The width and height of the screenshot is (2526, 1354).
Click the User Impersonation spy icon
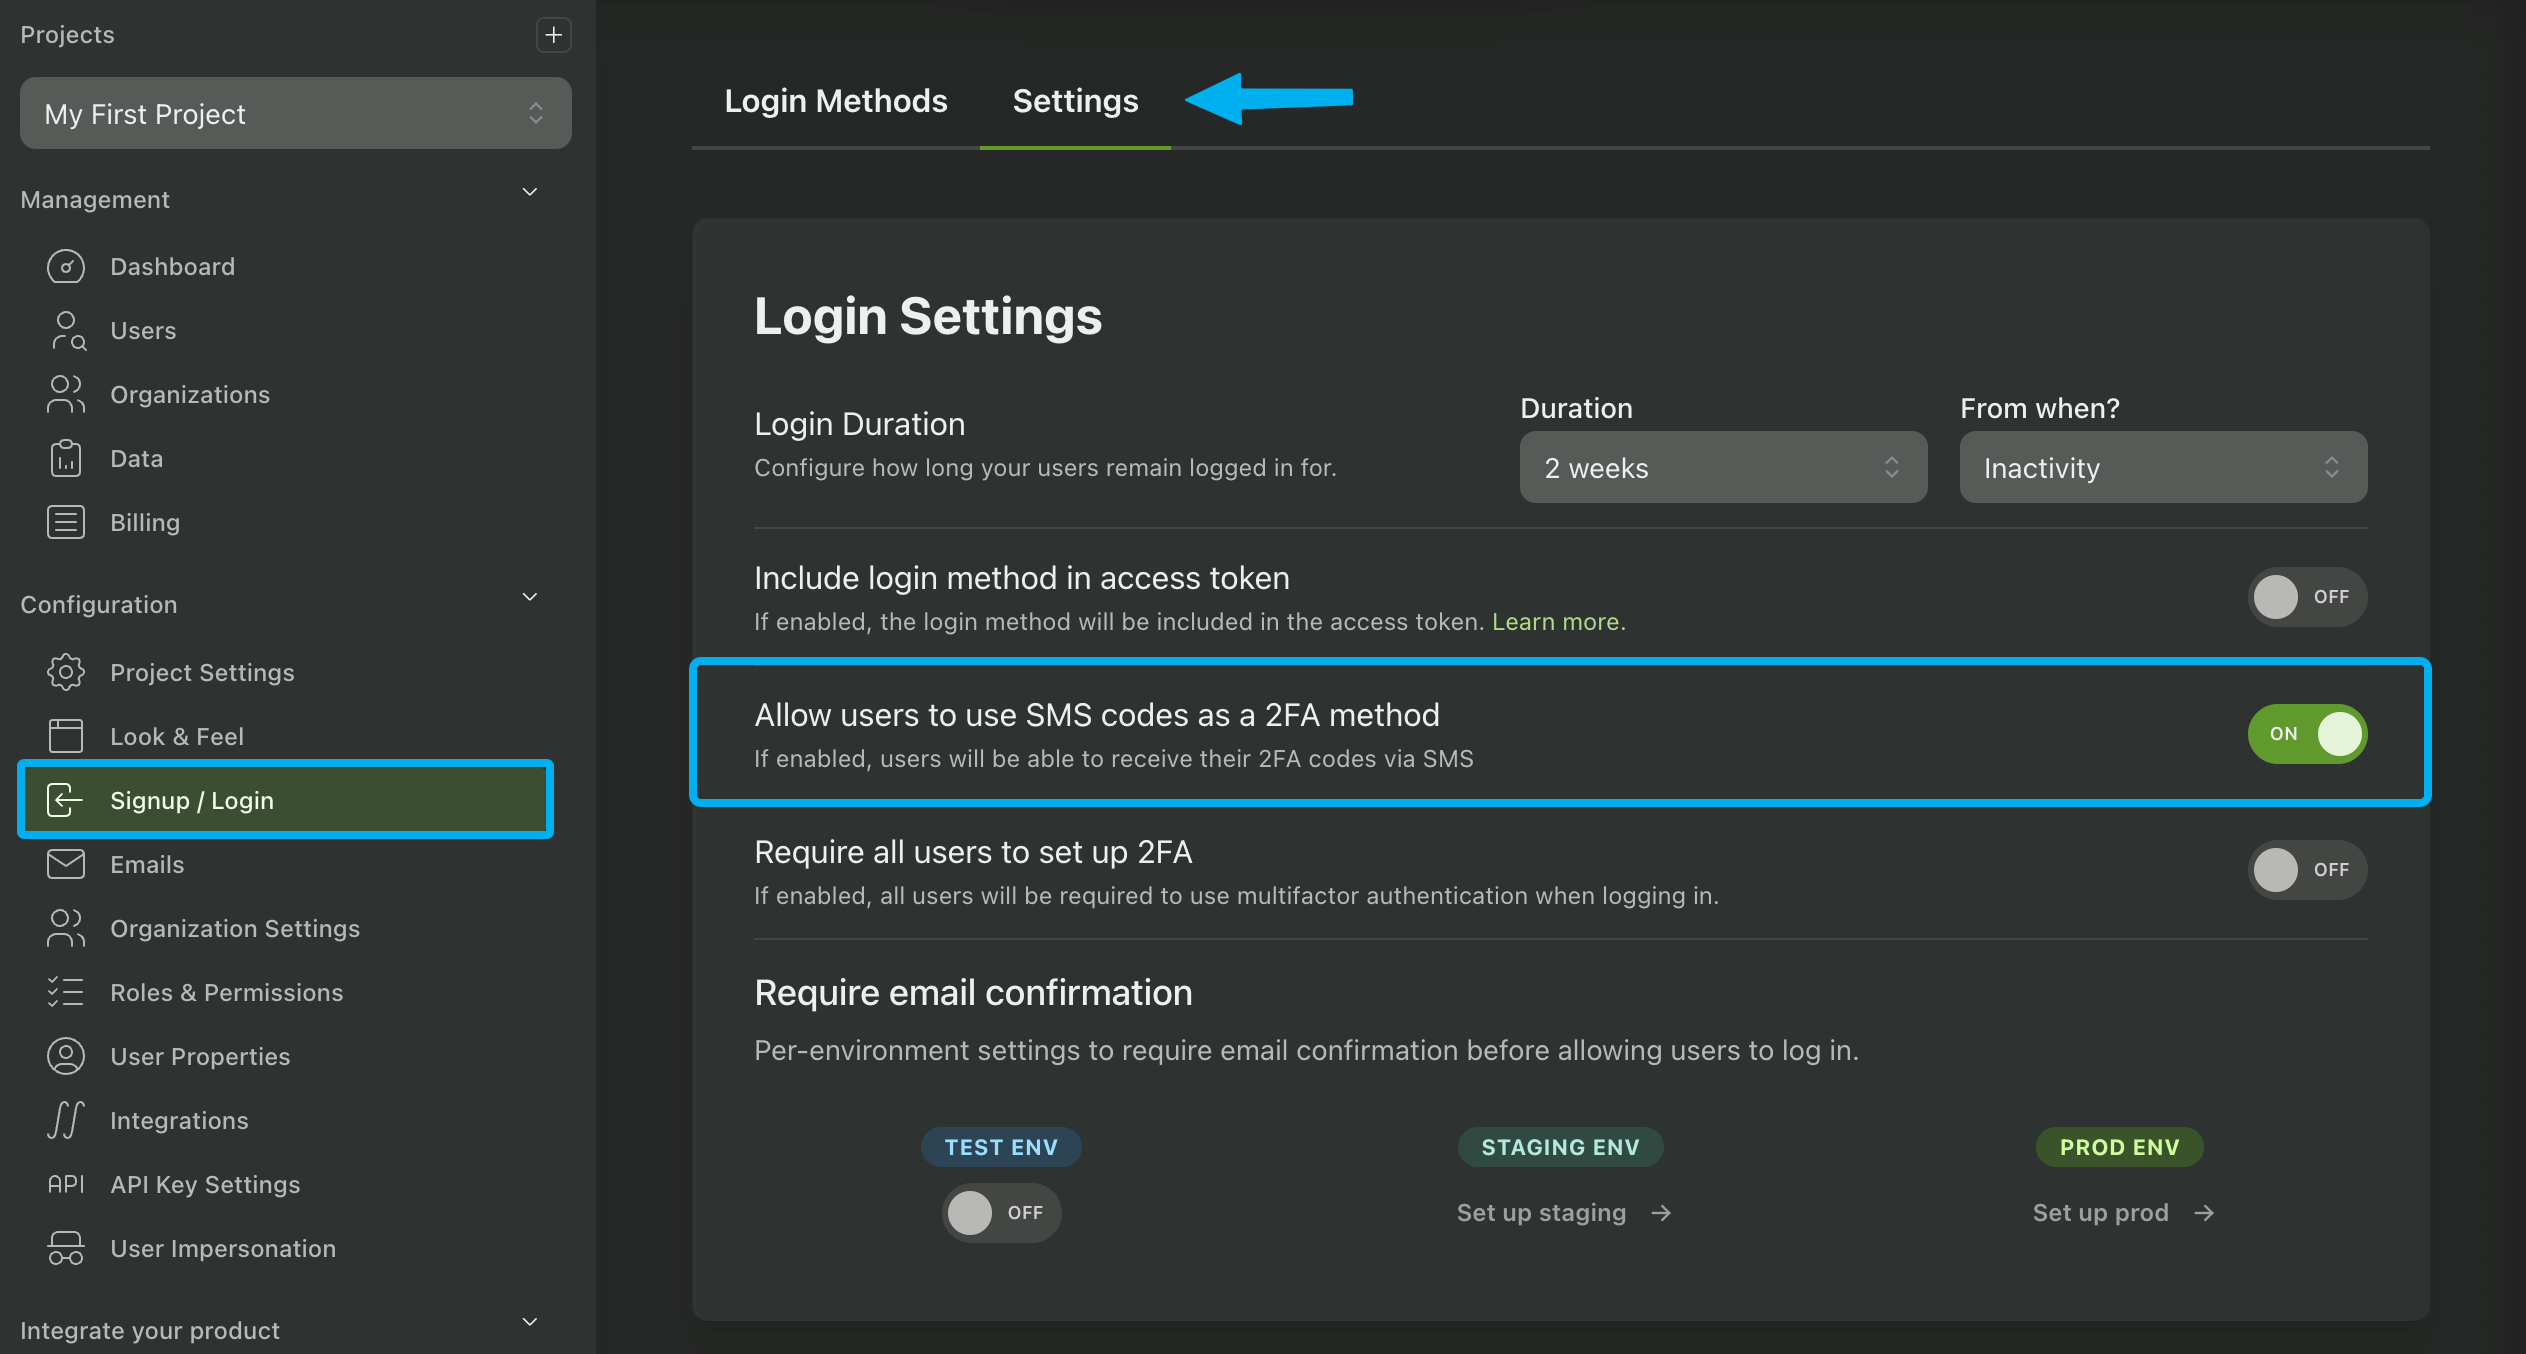66,1248
